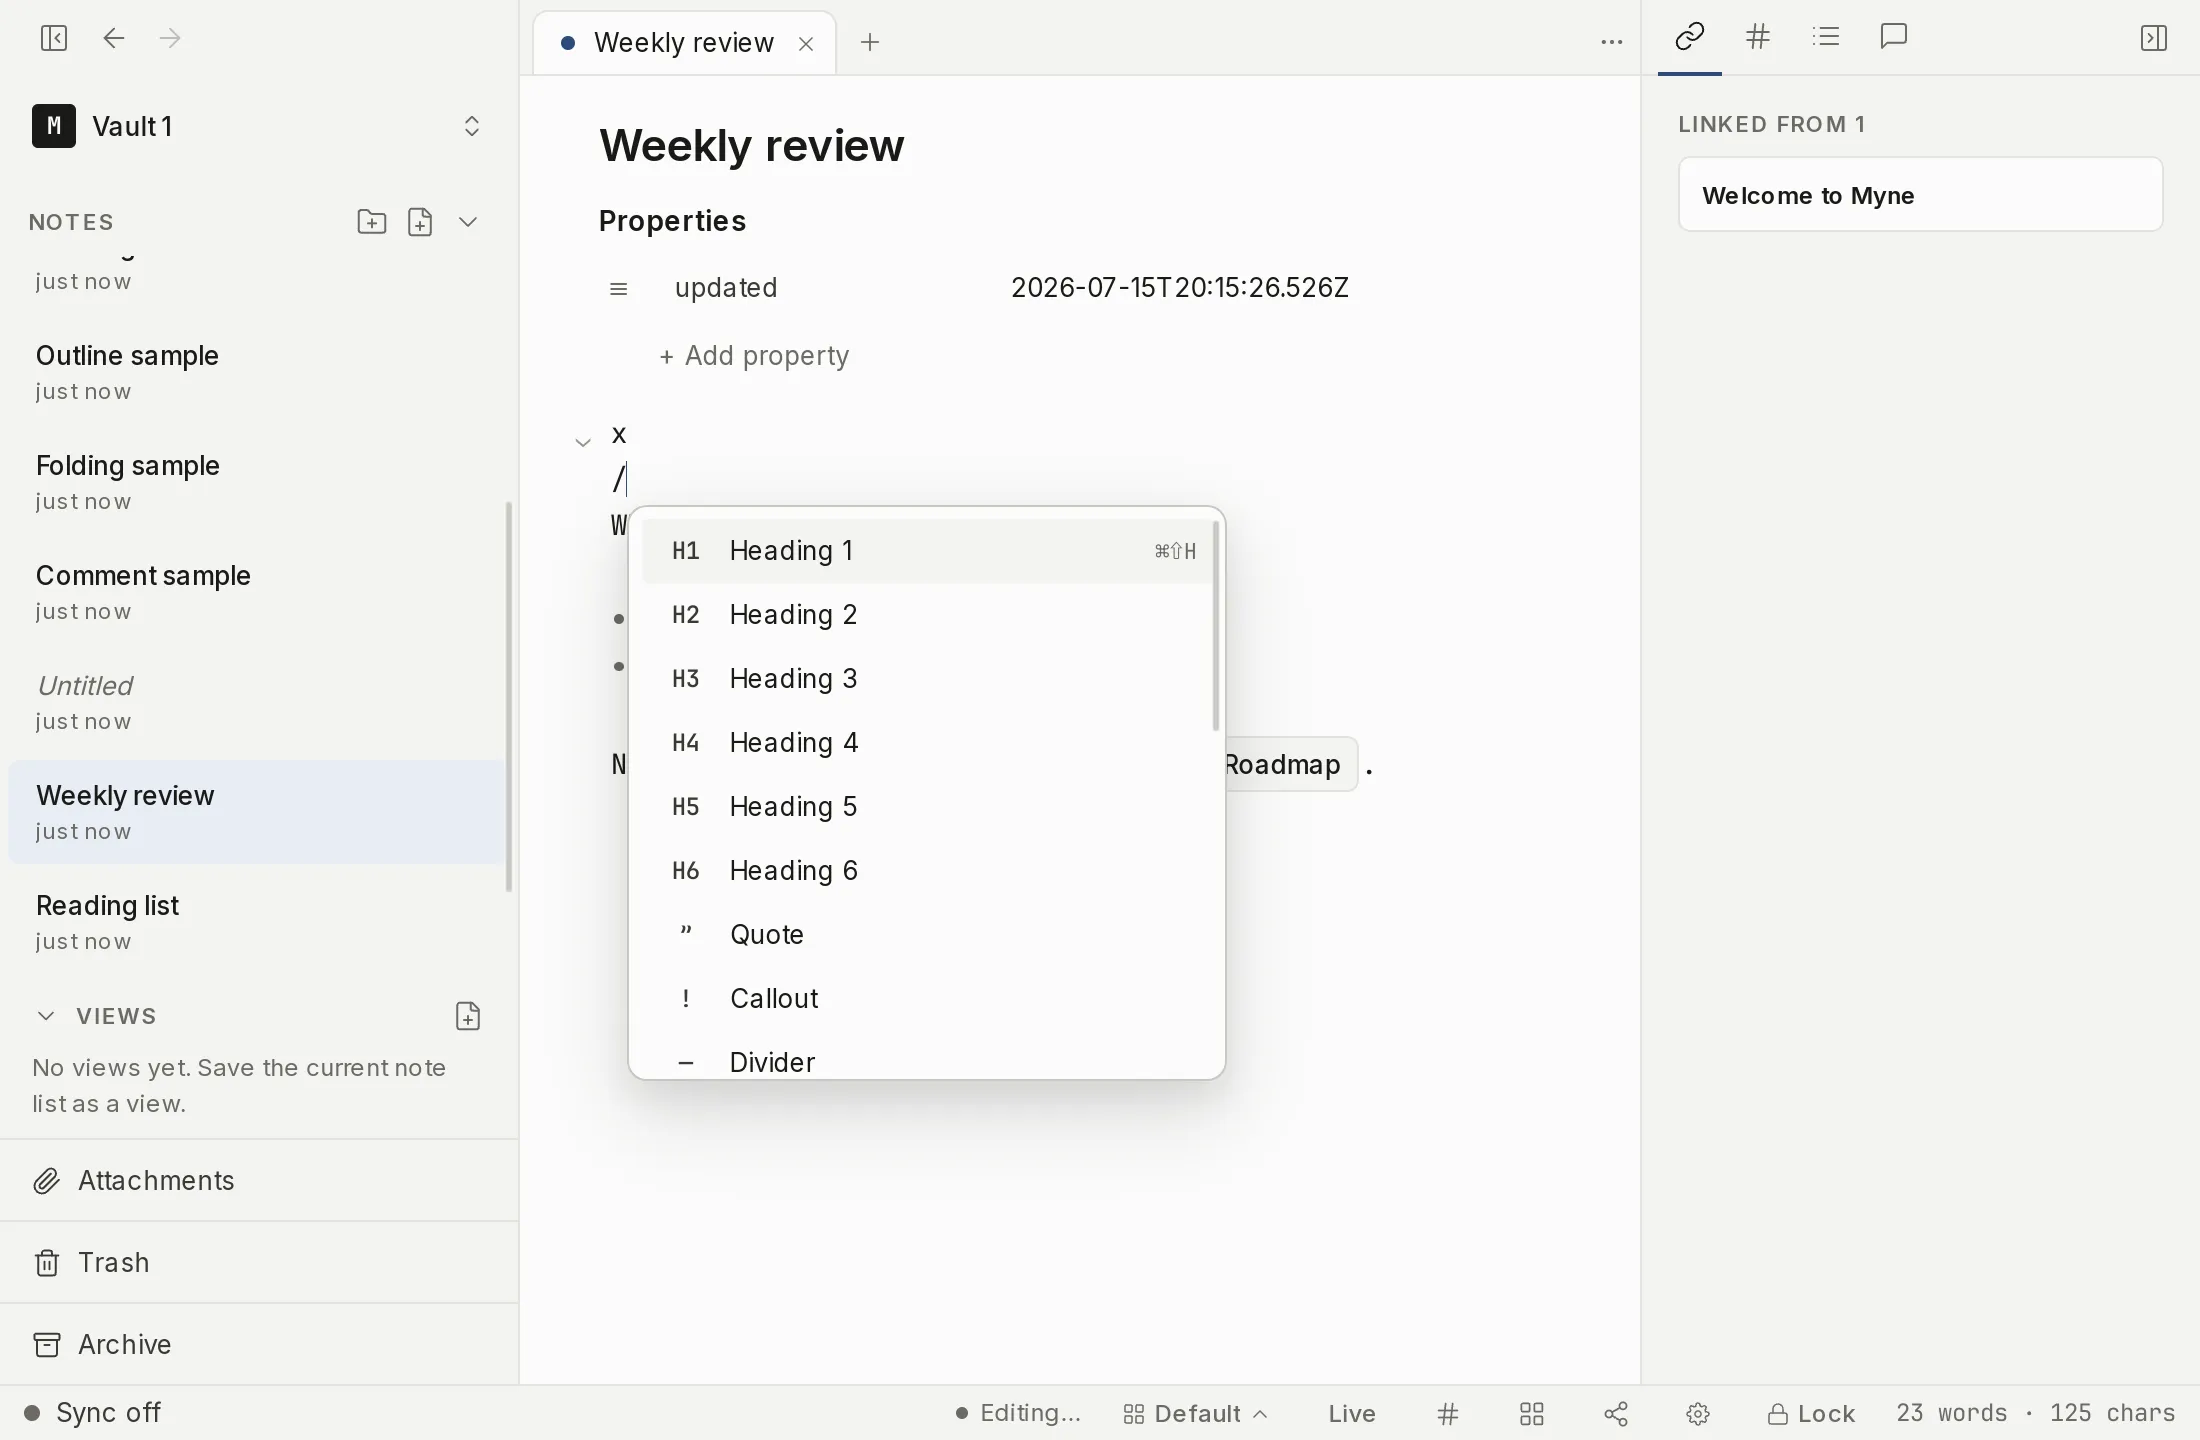Image resolution: width=2200 pixels, height=1440 pixels.
Task: Toggle the Lock note button
Action: tap(1811, 1414)
